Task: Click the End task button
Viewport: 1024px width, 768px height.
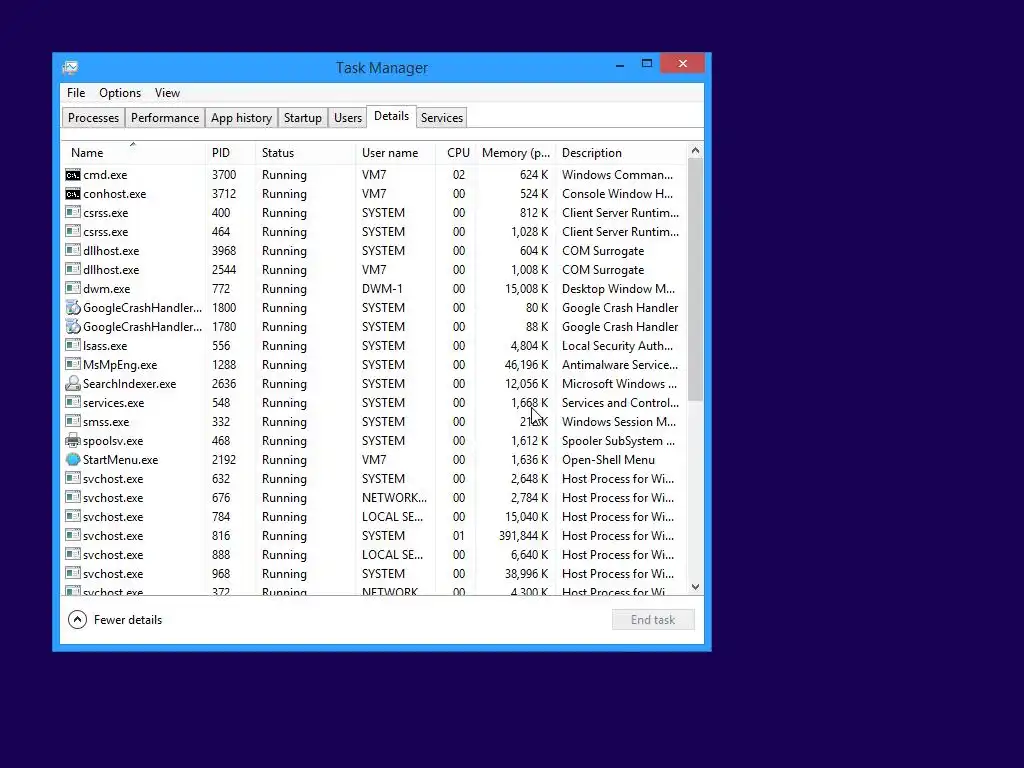Action: [653, 620]
